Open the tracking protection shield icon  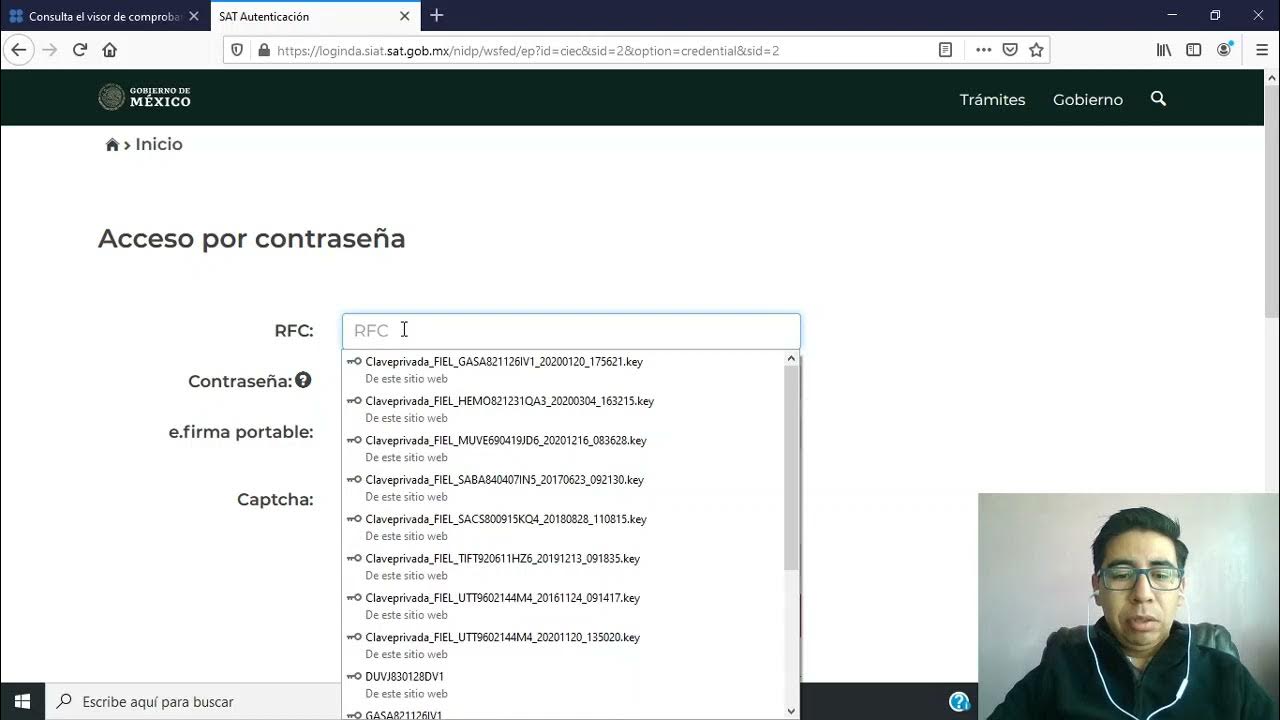pyautogui.click(x=237, y=50)
